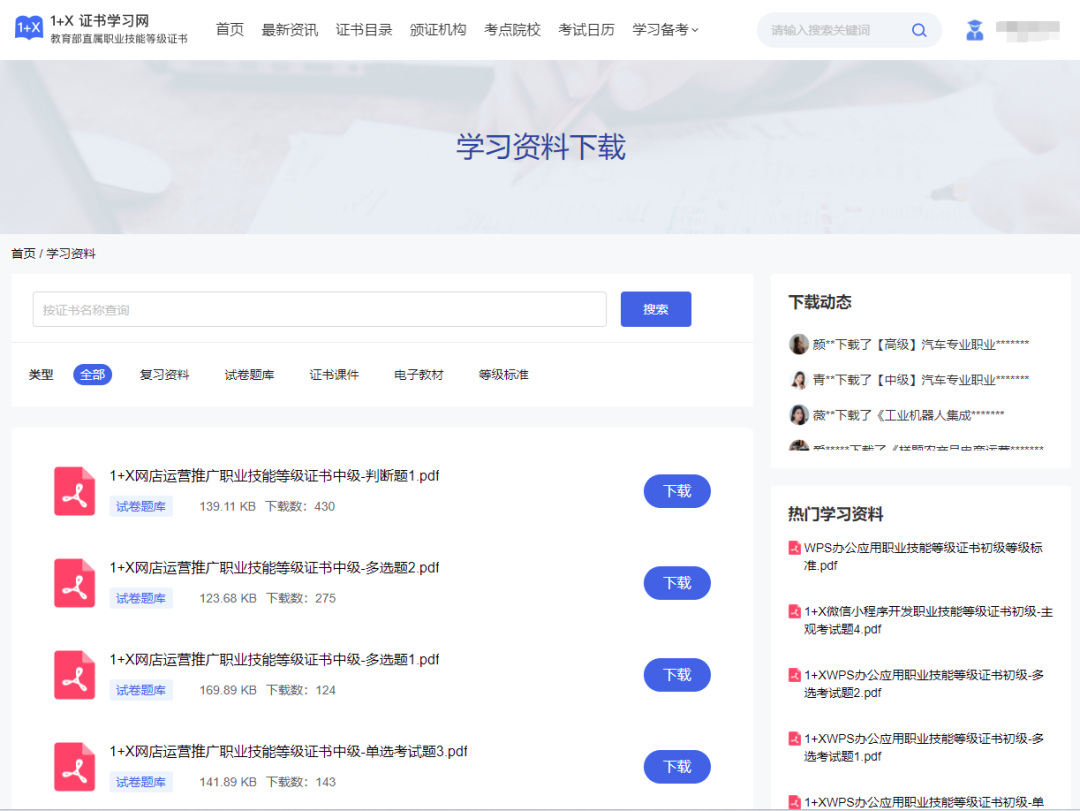The image size is (1080, 811).
Task: Click the 热门学习资料 panel heading
Action: tap(835, 514)
